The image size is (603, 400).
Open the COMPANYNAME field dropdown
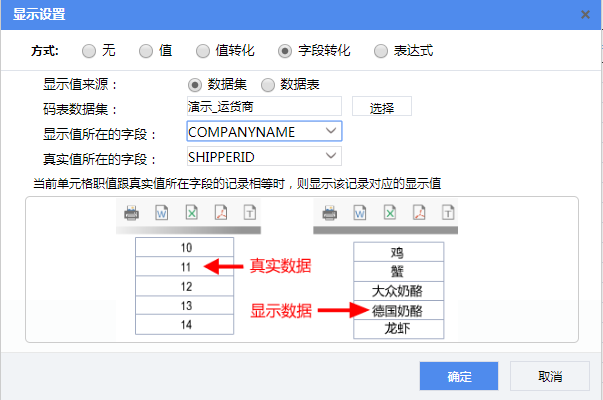330,132
